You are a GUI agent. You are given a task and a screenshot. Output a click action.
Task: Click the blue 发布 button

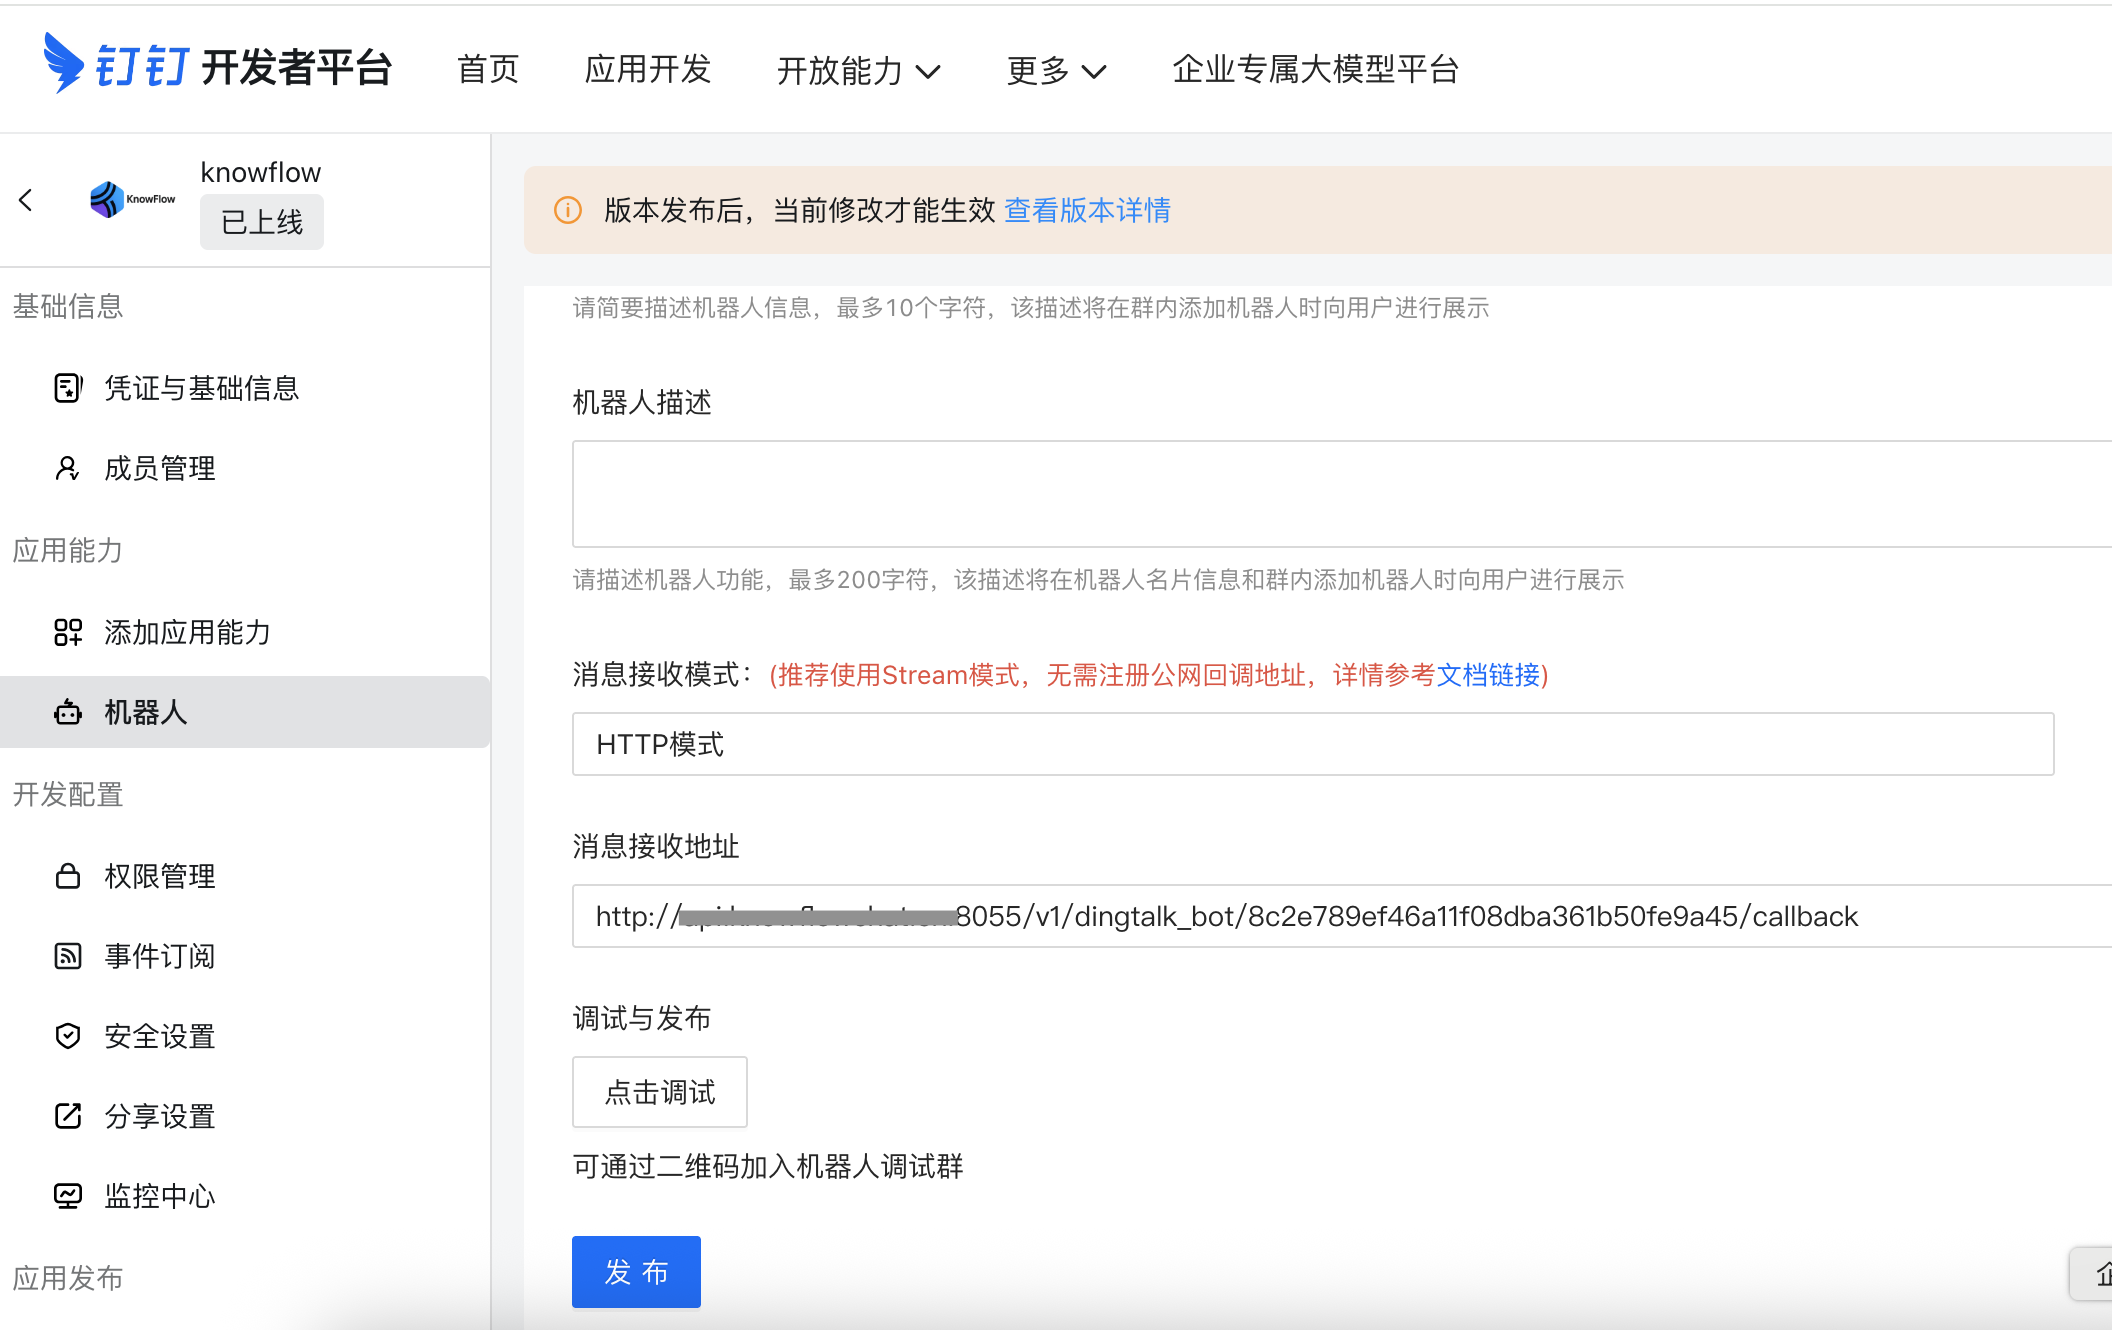coord(636,1272)
